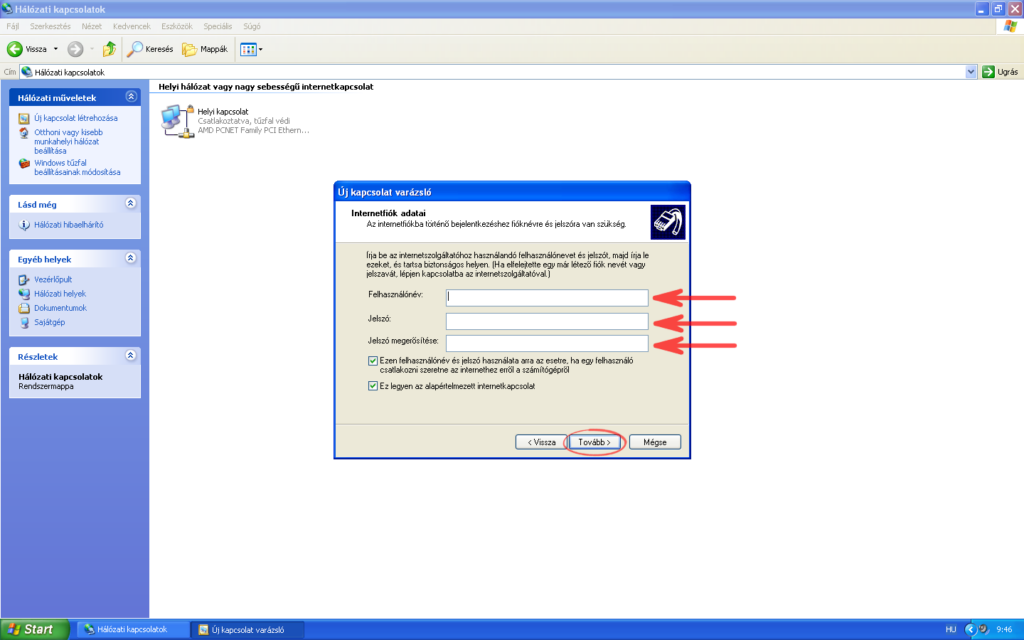The height and width of the screenshot is (640, 1024).
Task: Click the Mégse button to cancel
Action: [655, 441]
